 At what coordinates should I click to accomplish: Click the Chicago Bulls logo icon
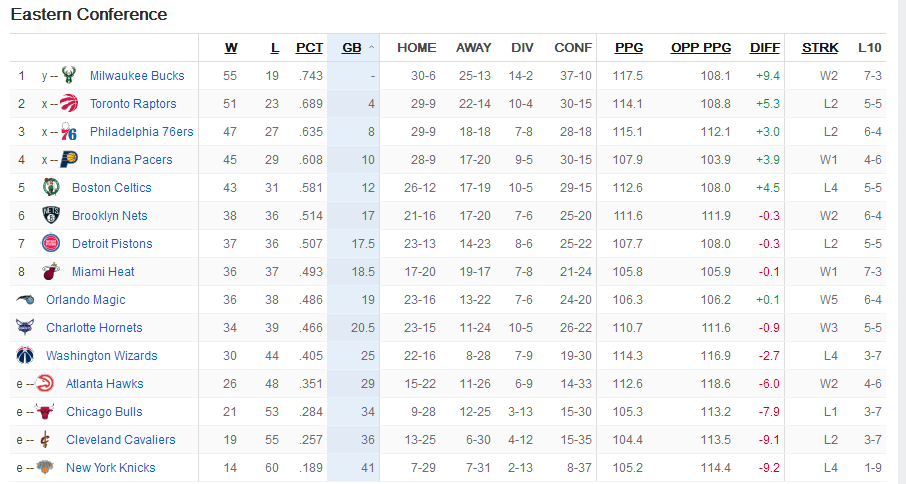point(44,411)
